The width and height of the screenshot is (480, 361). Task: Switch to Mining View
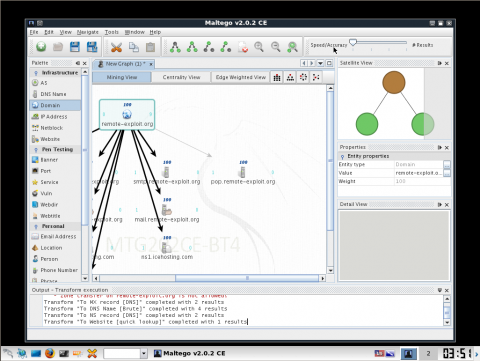point(122,77)
